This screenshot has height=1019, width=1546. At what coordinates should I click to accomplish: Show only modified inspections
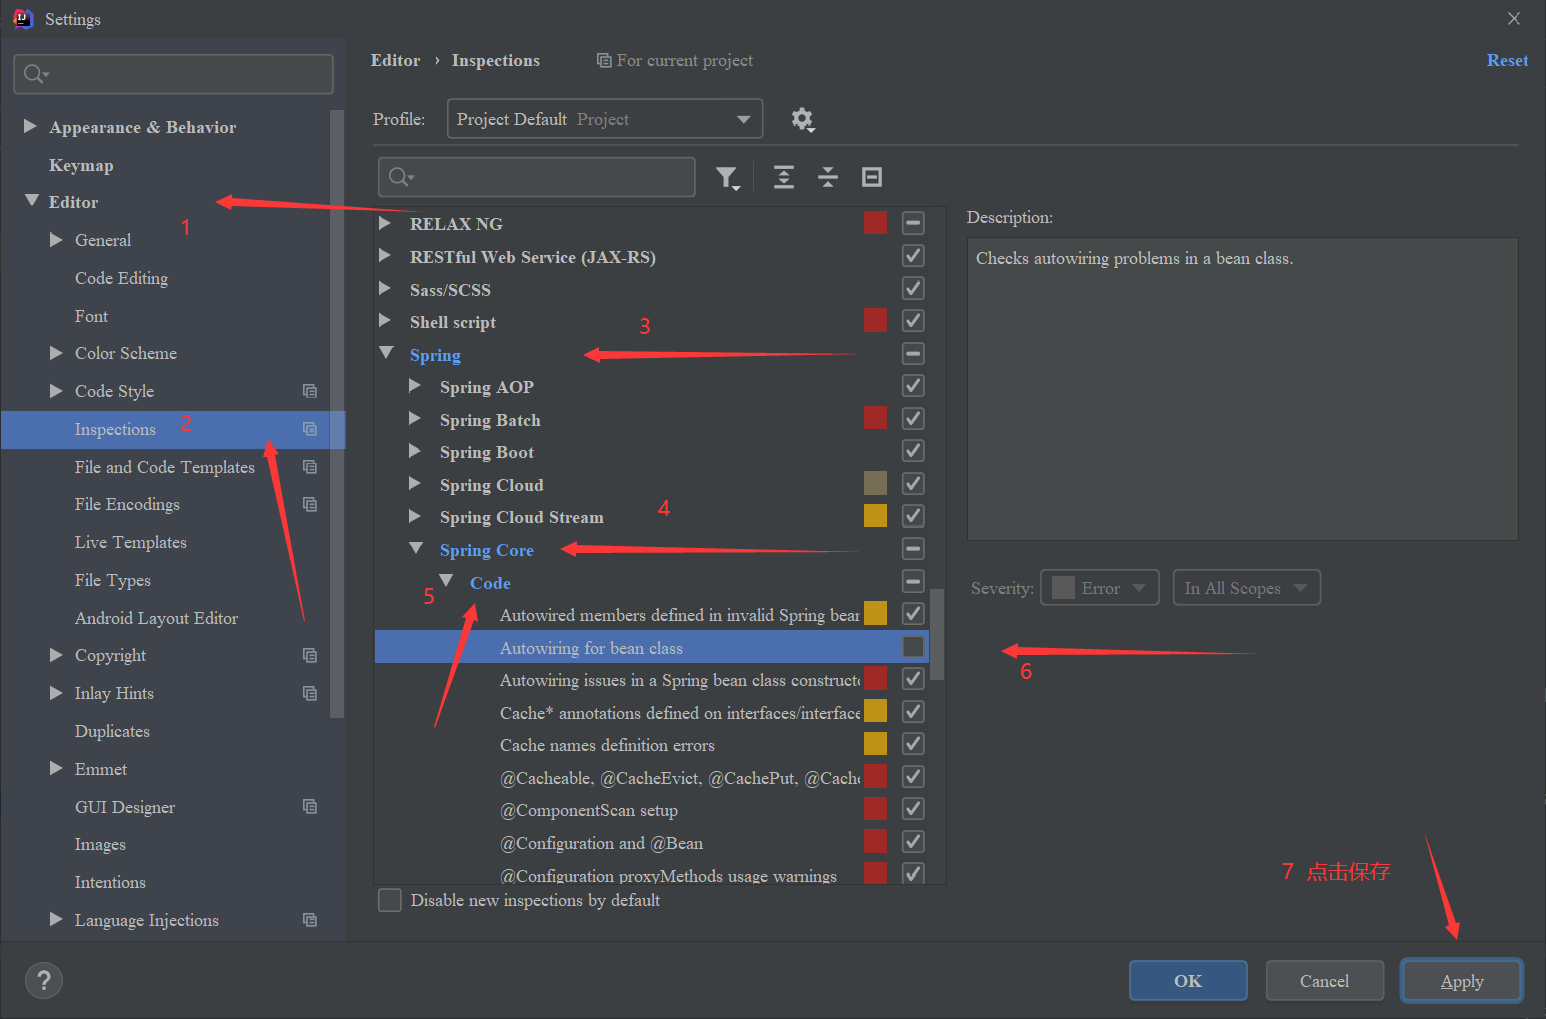click(871, 177)
